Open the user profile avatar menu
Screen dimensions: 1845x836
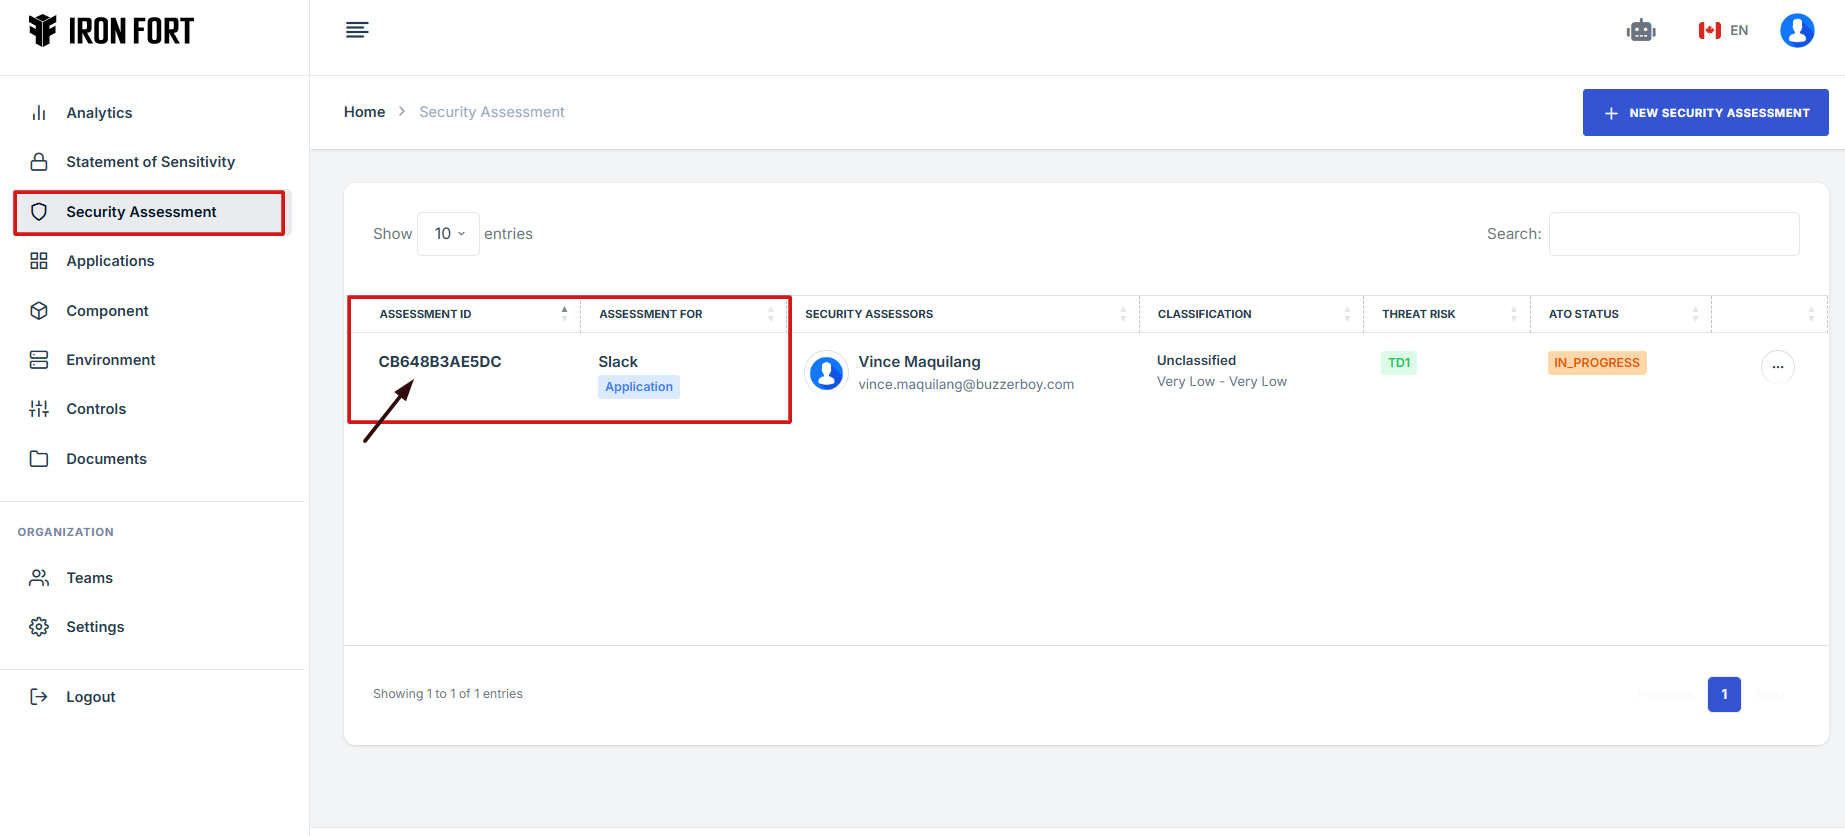[x=1796, y=31]
